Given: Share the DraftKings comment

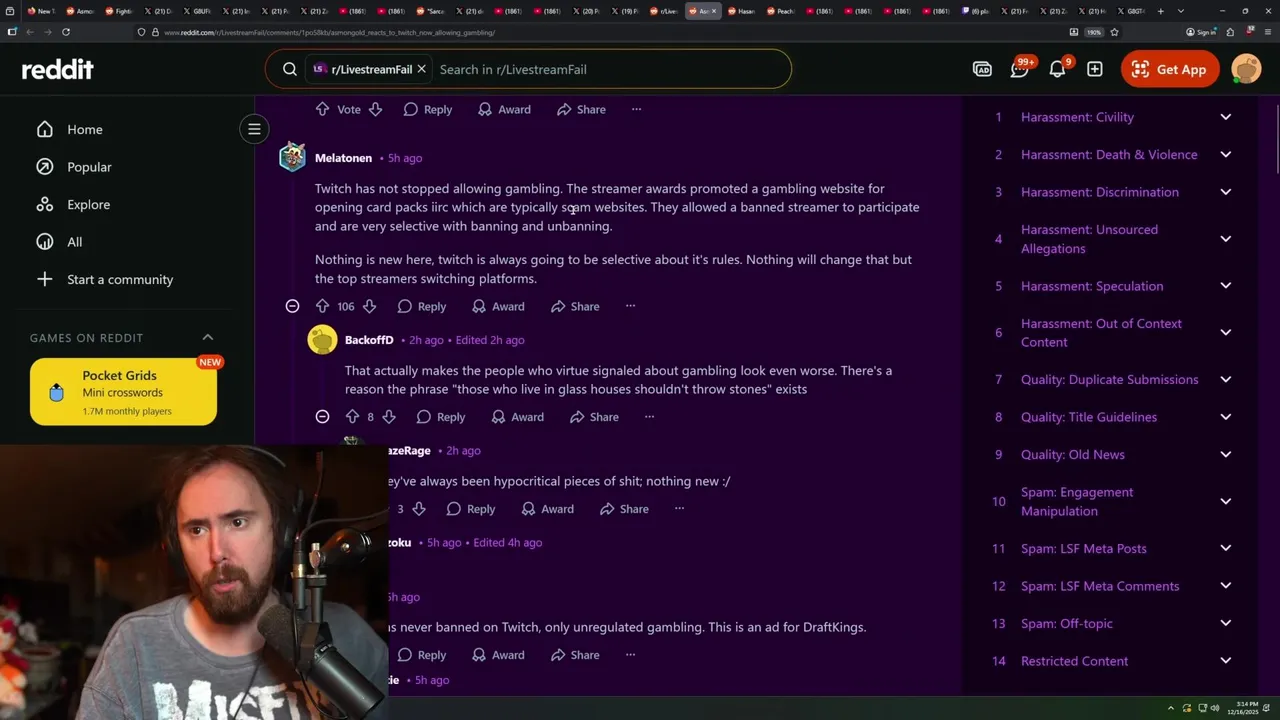Looking at the screenshot, I should 574,655.
